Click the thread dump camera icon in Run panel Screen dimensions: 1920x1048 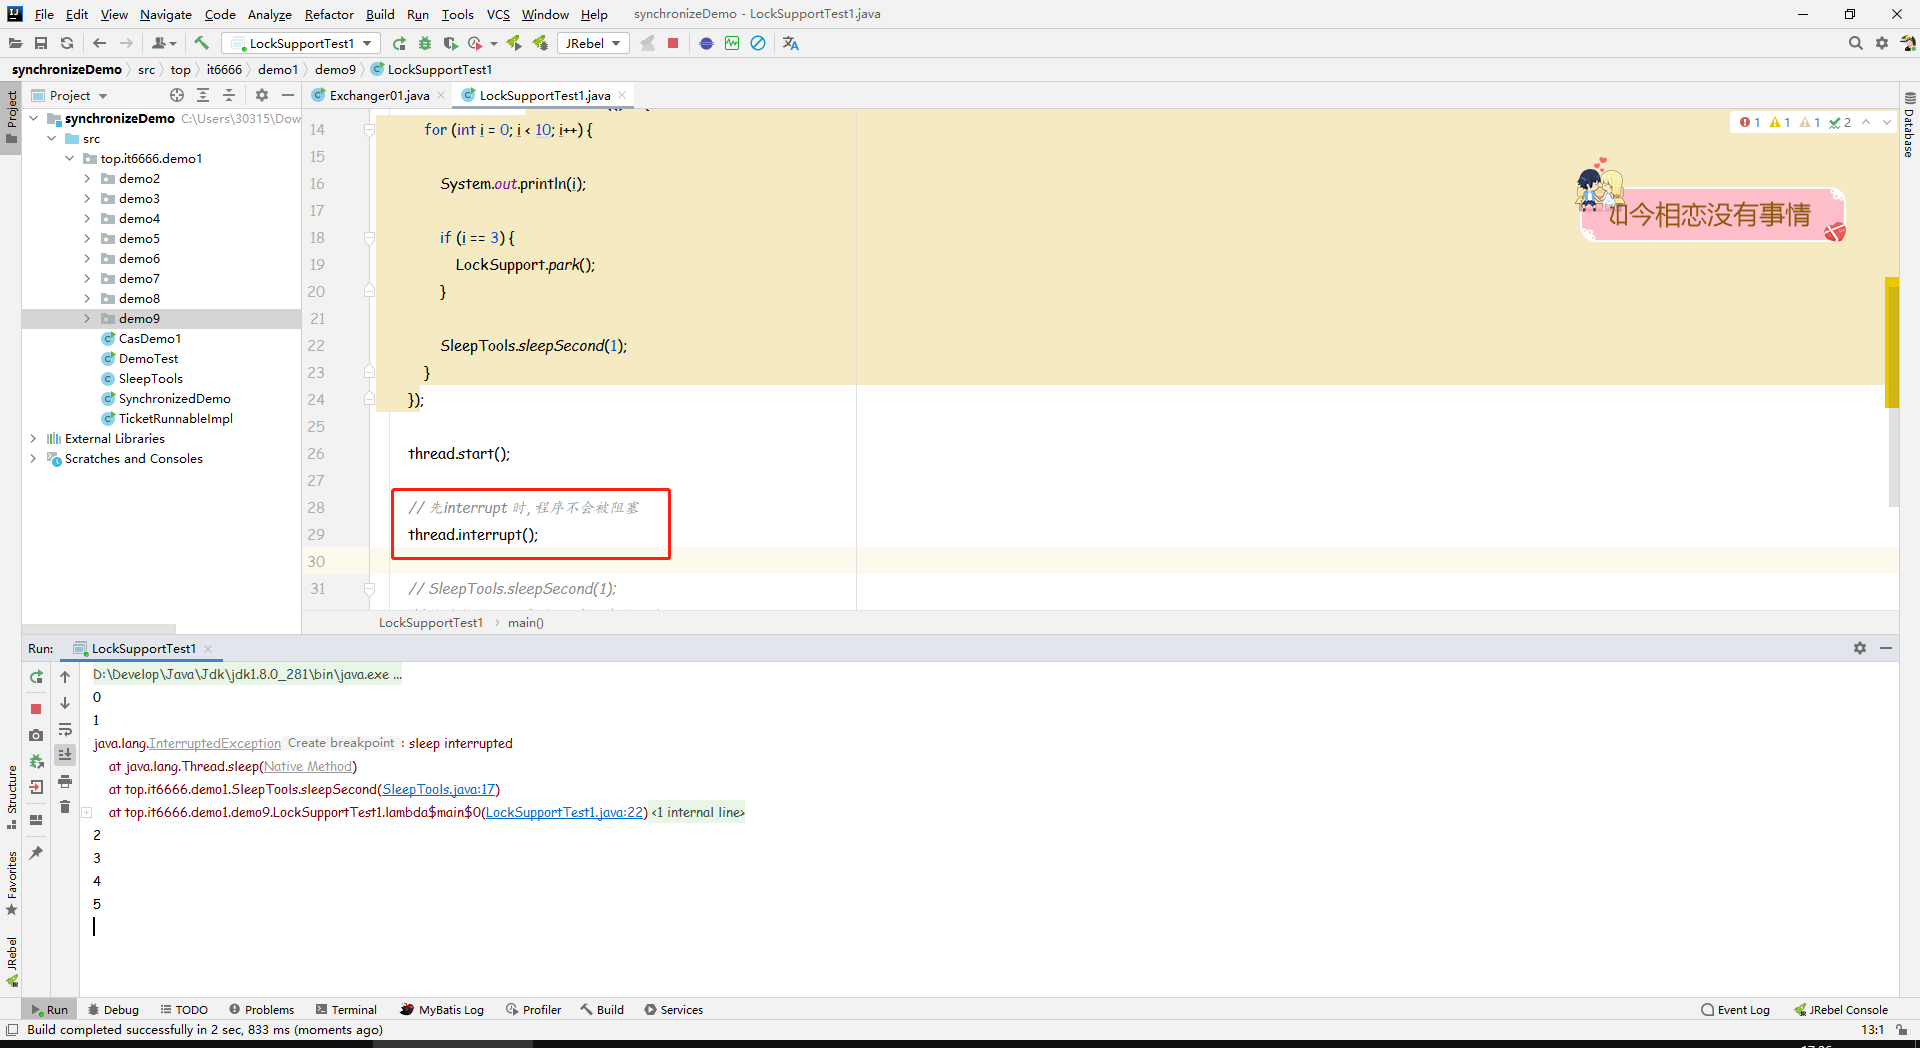coord(36,735)
